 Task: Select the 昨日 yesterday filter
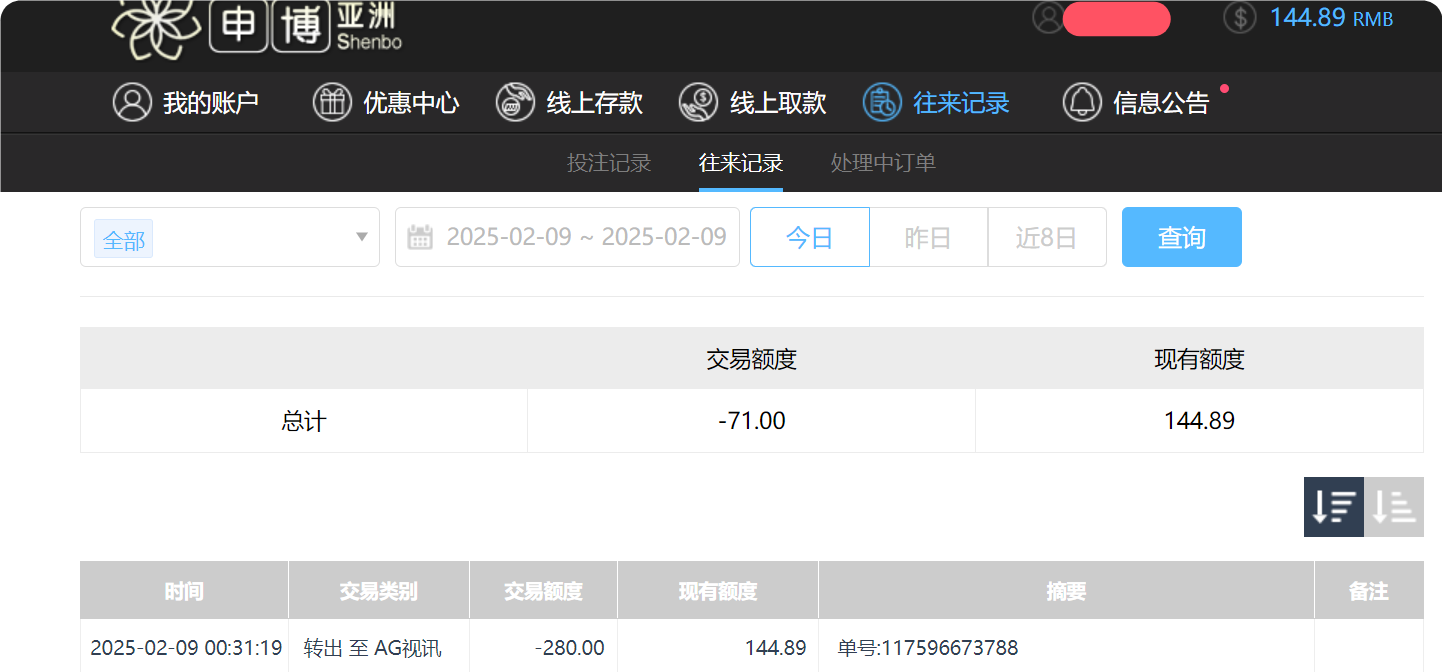[x=928, y=237]
